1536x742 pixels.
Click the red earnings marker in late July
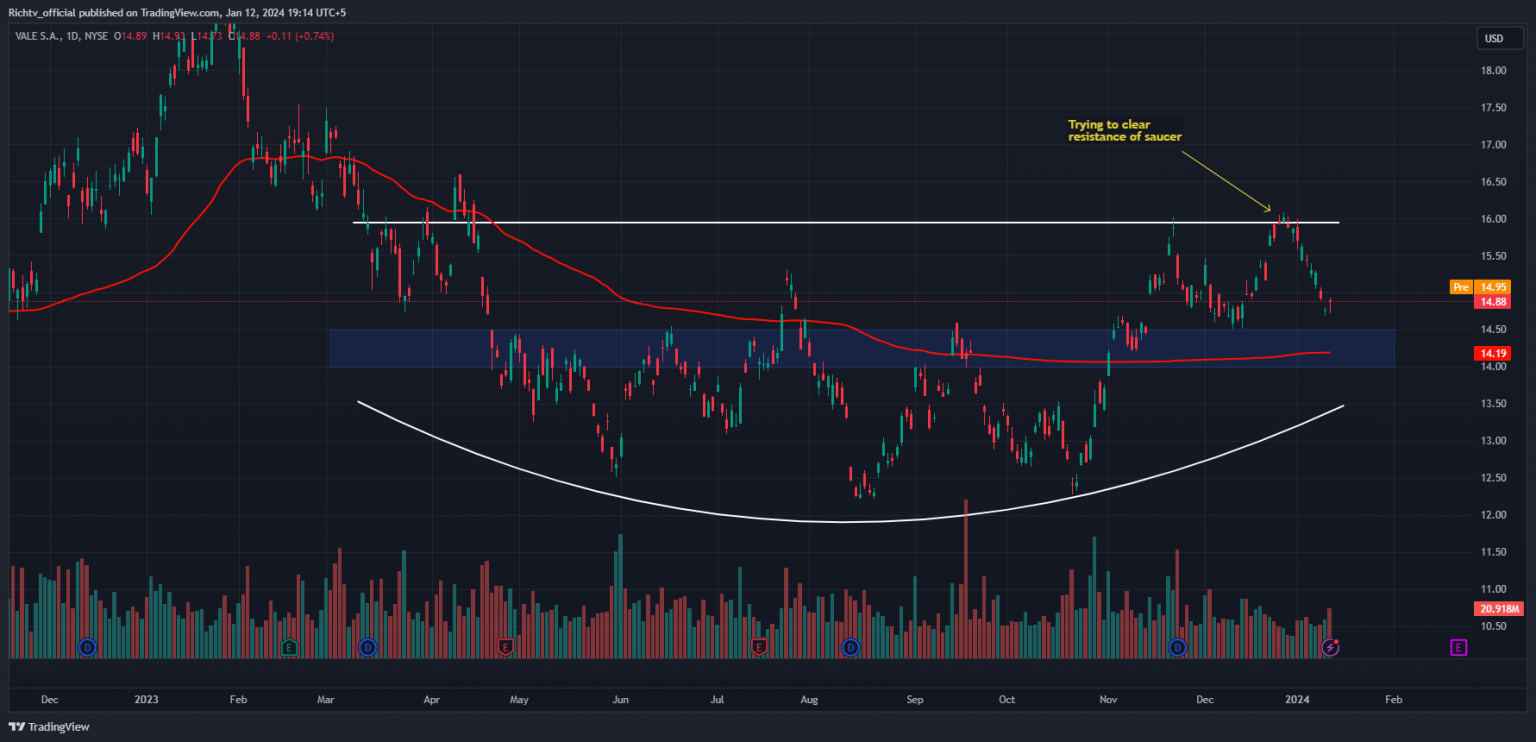coord(759,647)
